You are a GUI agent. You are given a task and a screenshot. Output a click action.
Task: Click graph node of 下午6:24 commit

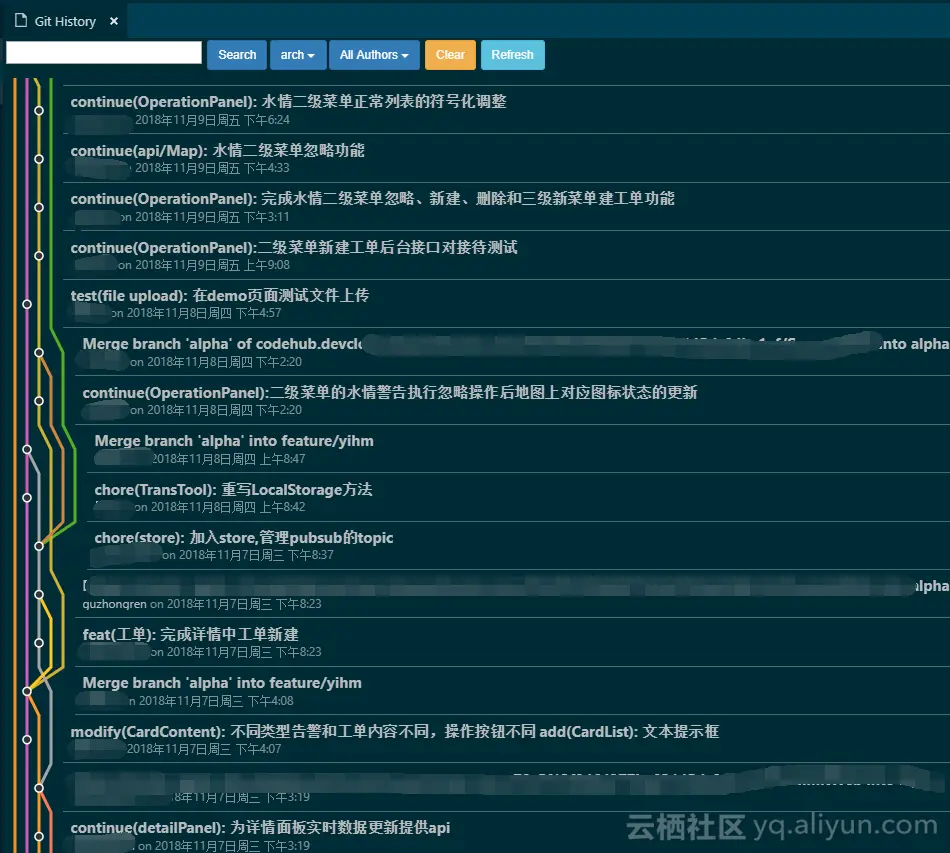(x=39, y=110)
